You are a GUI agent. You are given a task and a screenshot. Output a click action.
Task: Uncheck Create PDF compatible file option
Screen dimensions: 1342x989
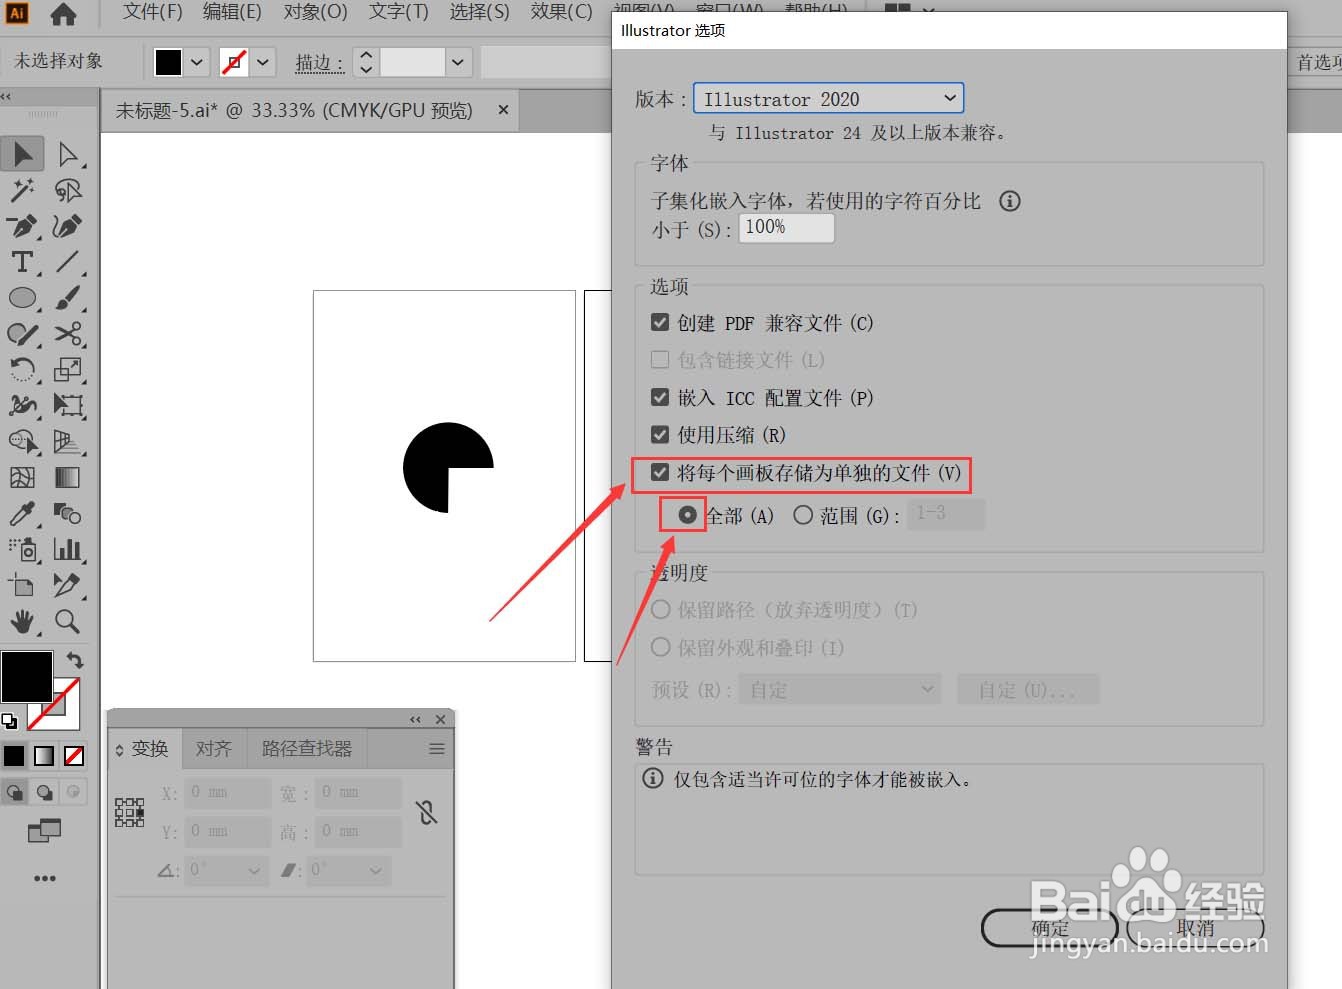(x=660, y=322)
